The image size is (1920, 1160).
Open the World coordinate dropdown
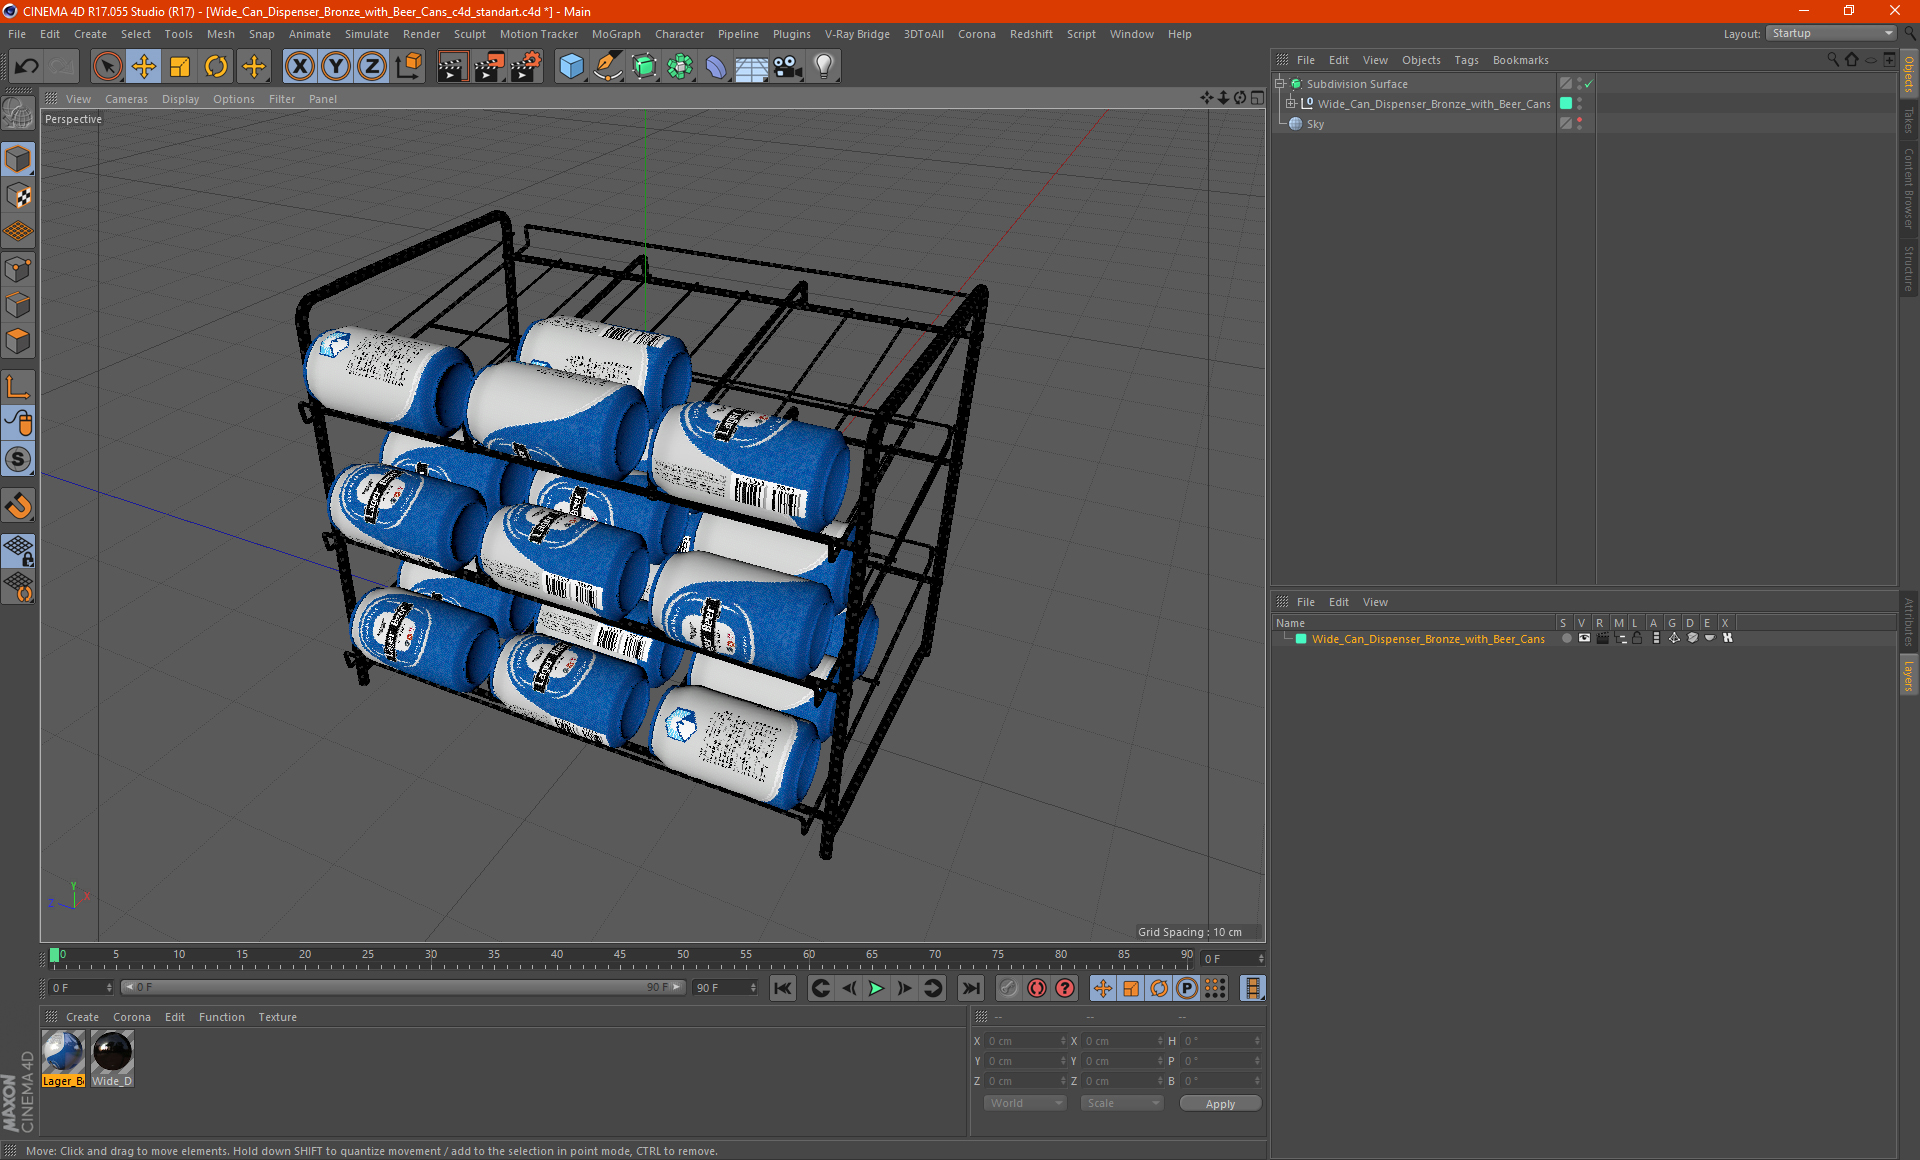pyautogui.click(x=1025, y=1103)
